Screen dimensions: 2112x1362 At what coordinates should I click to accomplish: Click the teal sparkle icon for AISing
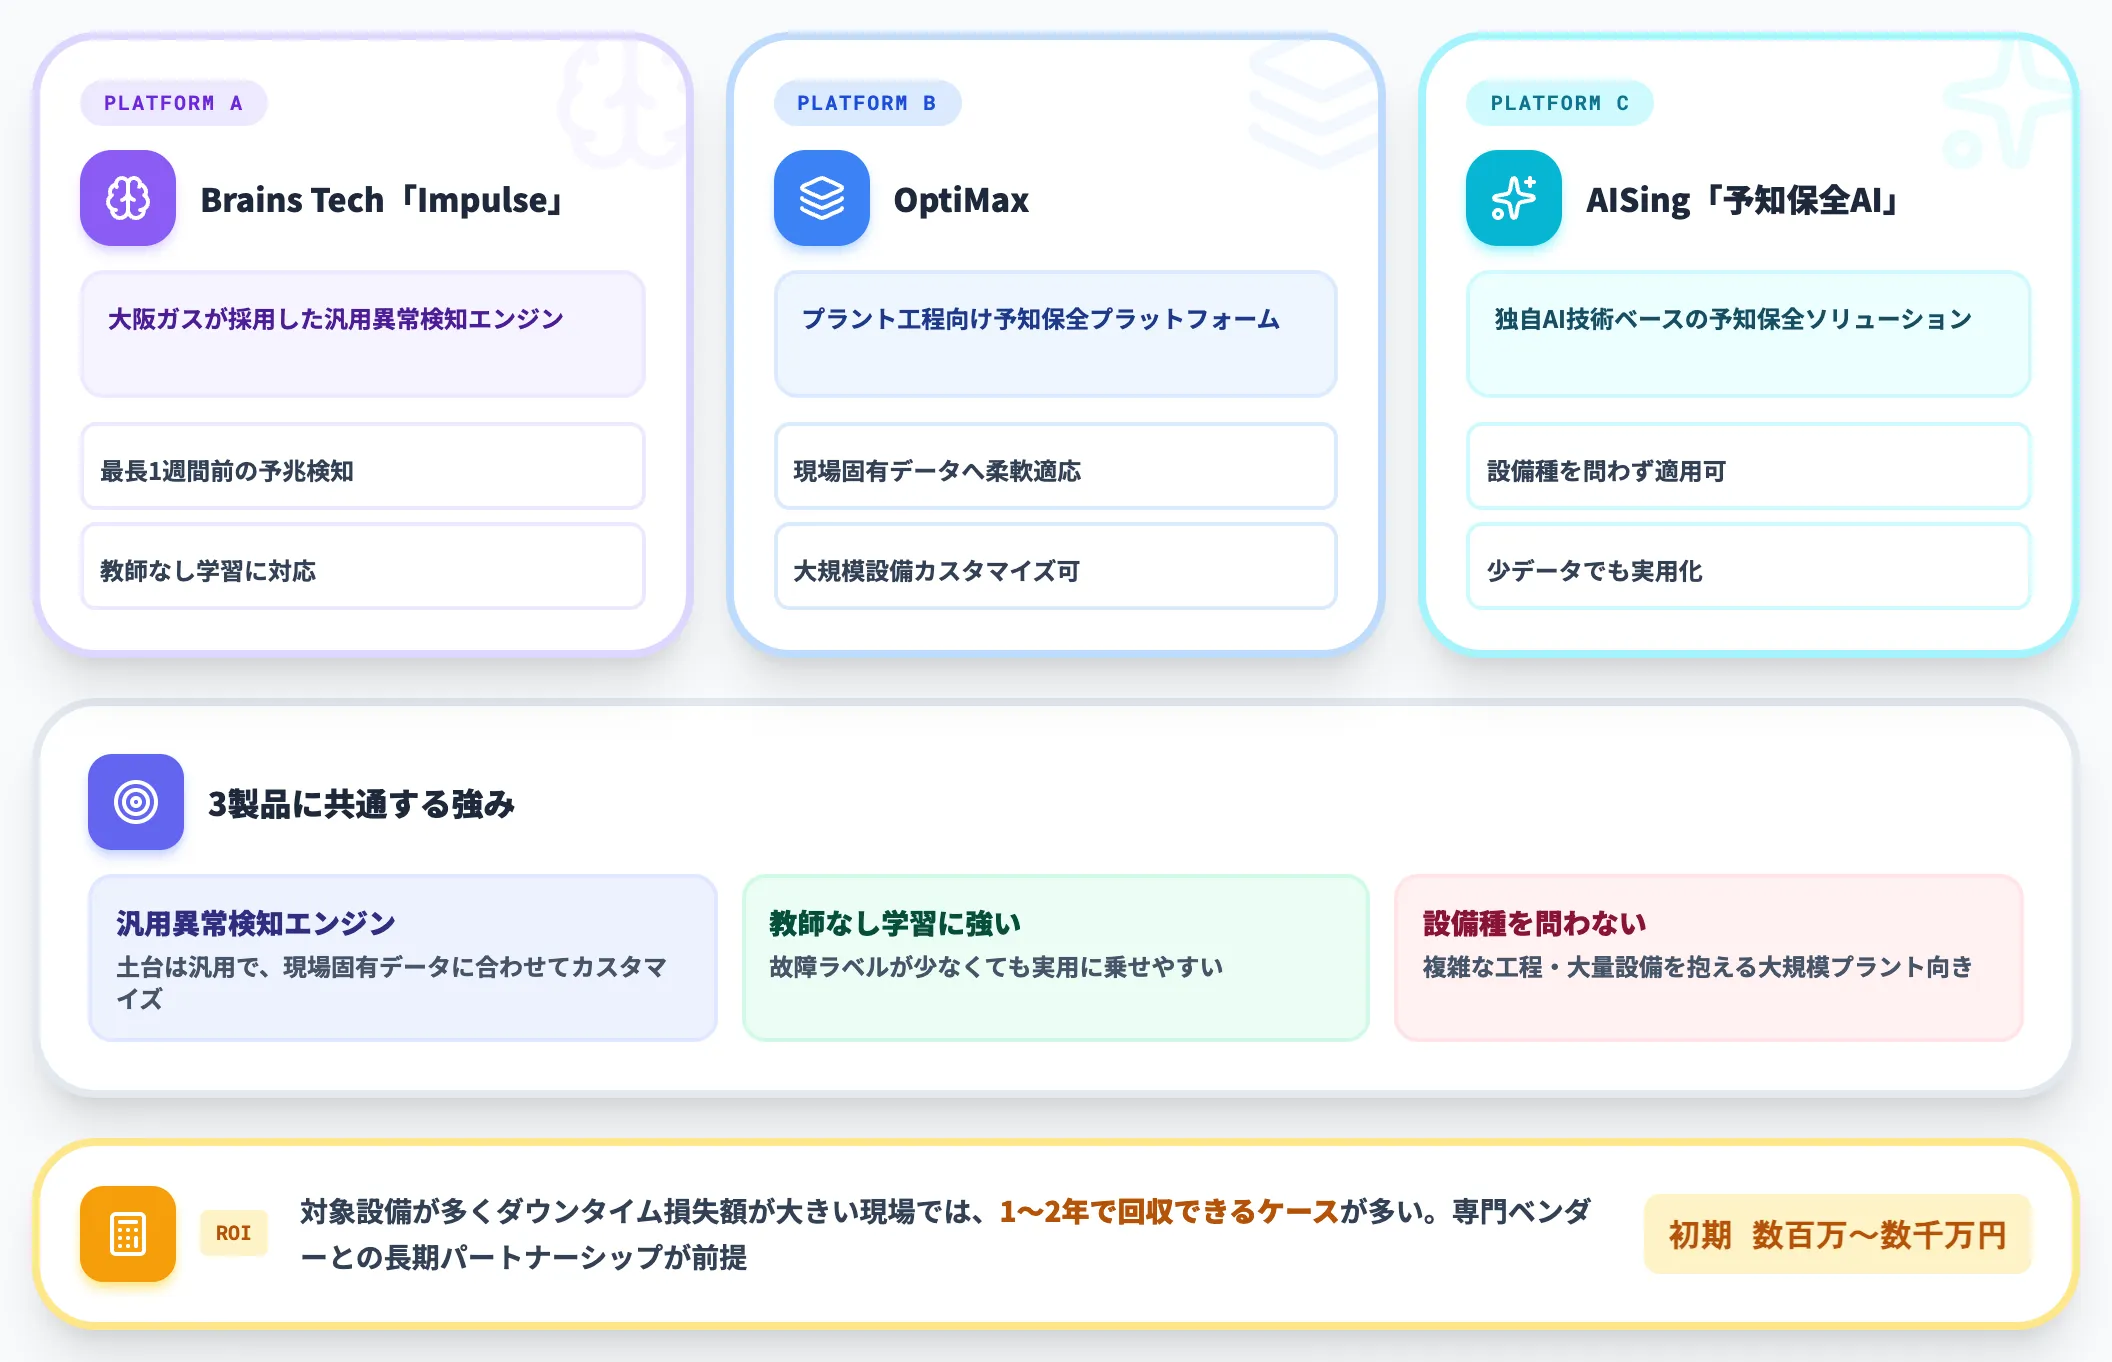(1514, 198)
